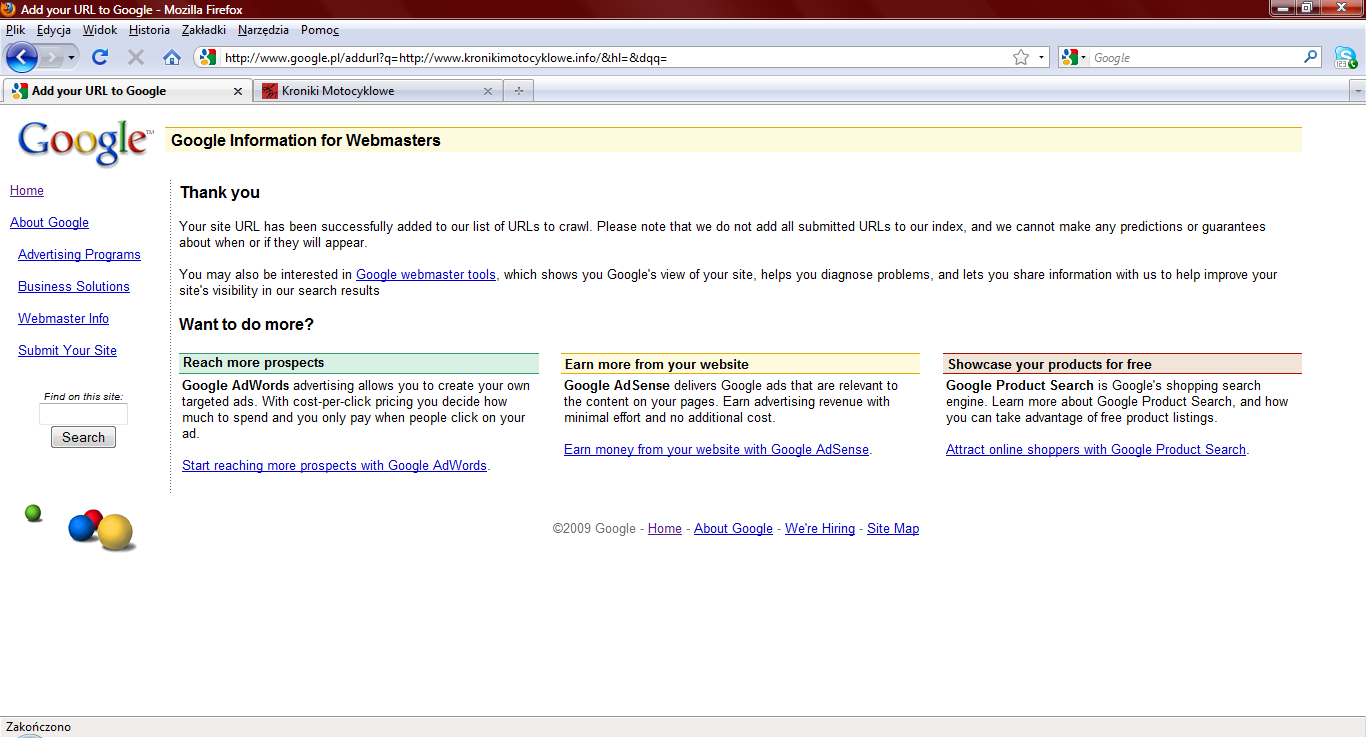This screenshot has height=738, width=1366.
Task: Click the toolbar extension icon at far right
Action: click(1346, 57)
